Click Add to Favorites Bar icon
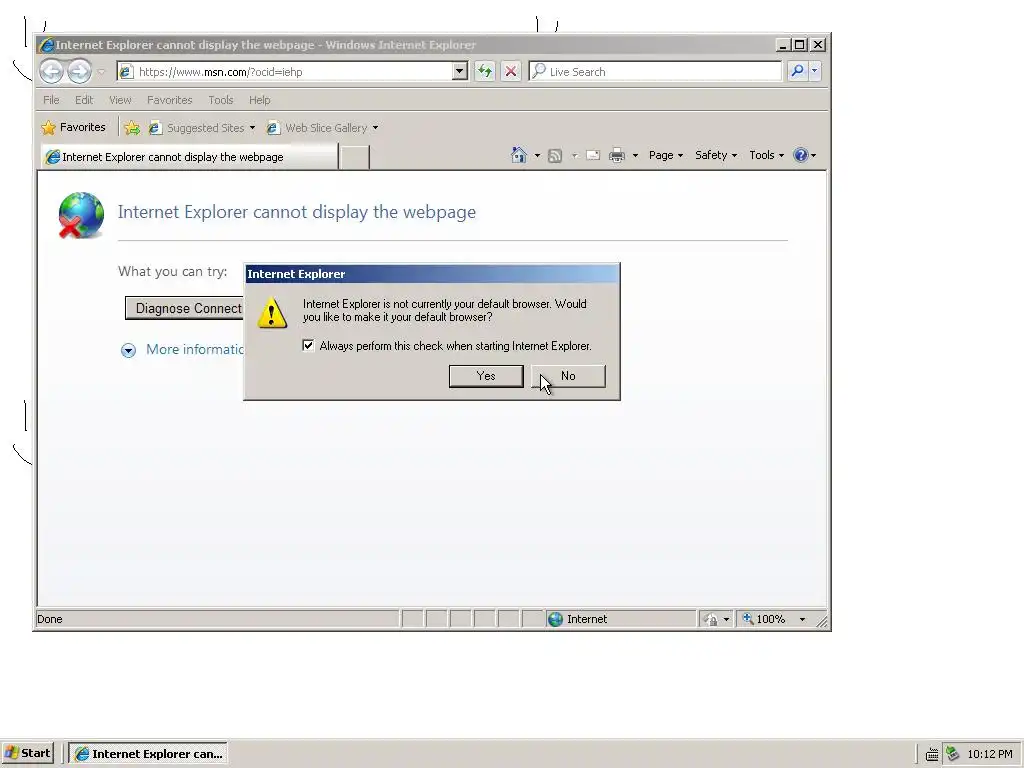The height and width of the screenshot is (768, 1024). coord(132,128)
